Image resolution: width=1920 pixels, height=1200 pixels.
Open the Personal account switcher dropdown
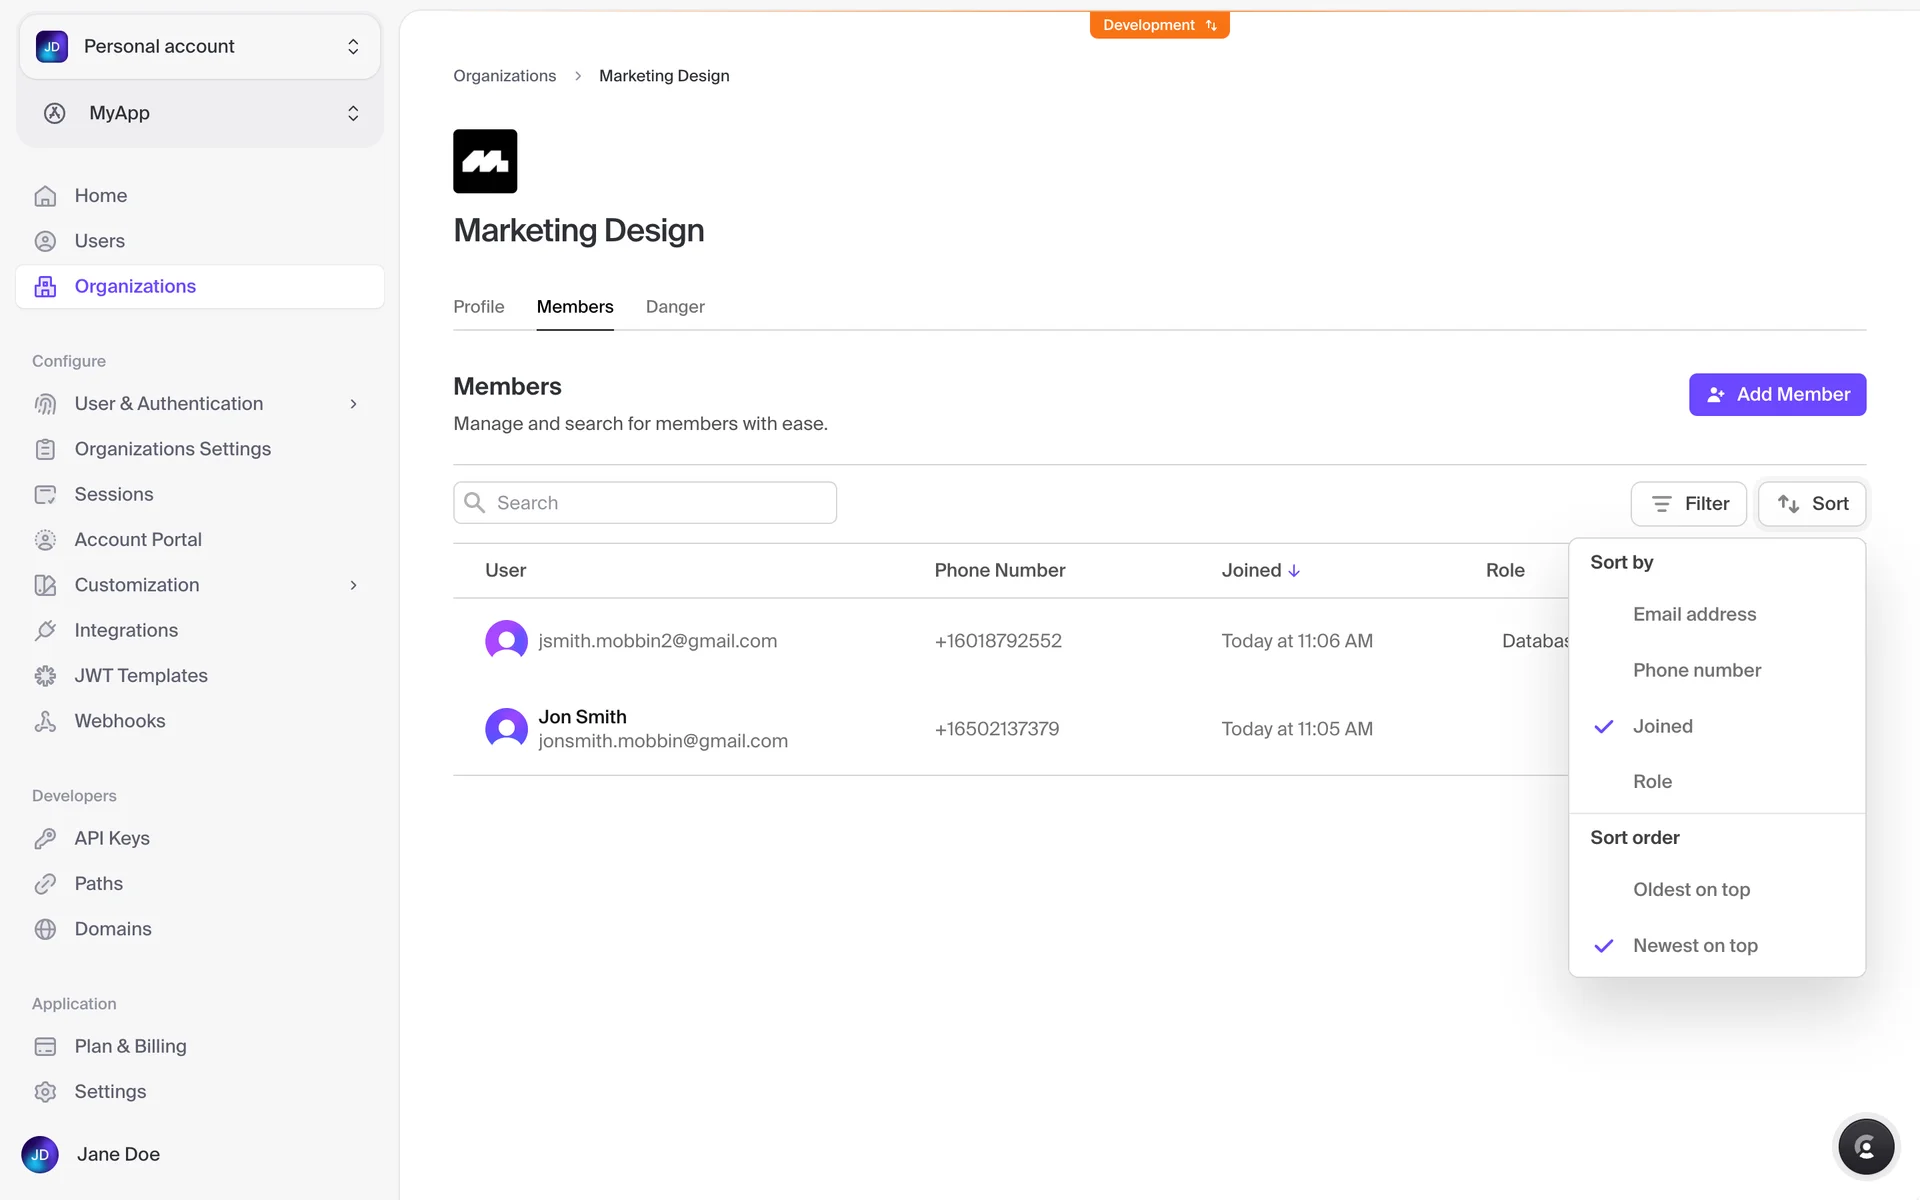200,47
